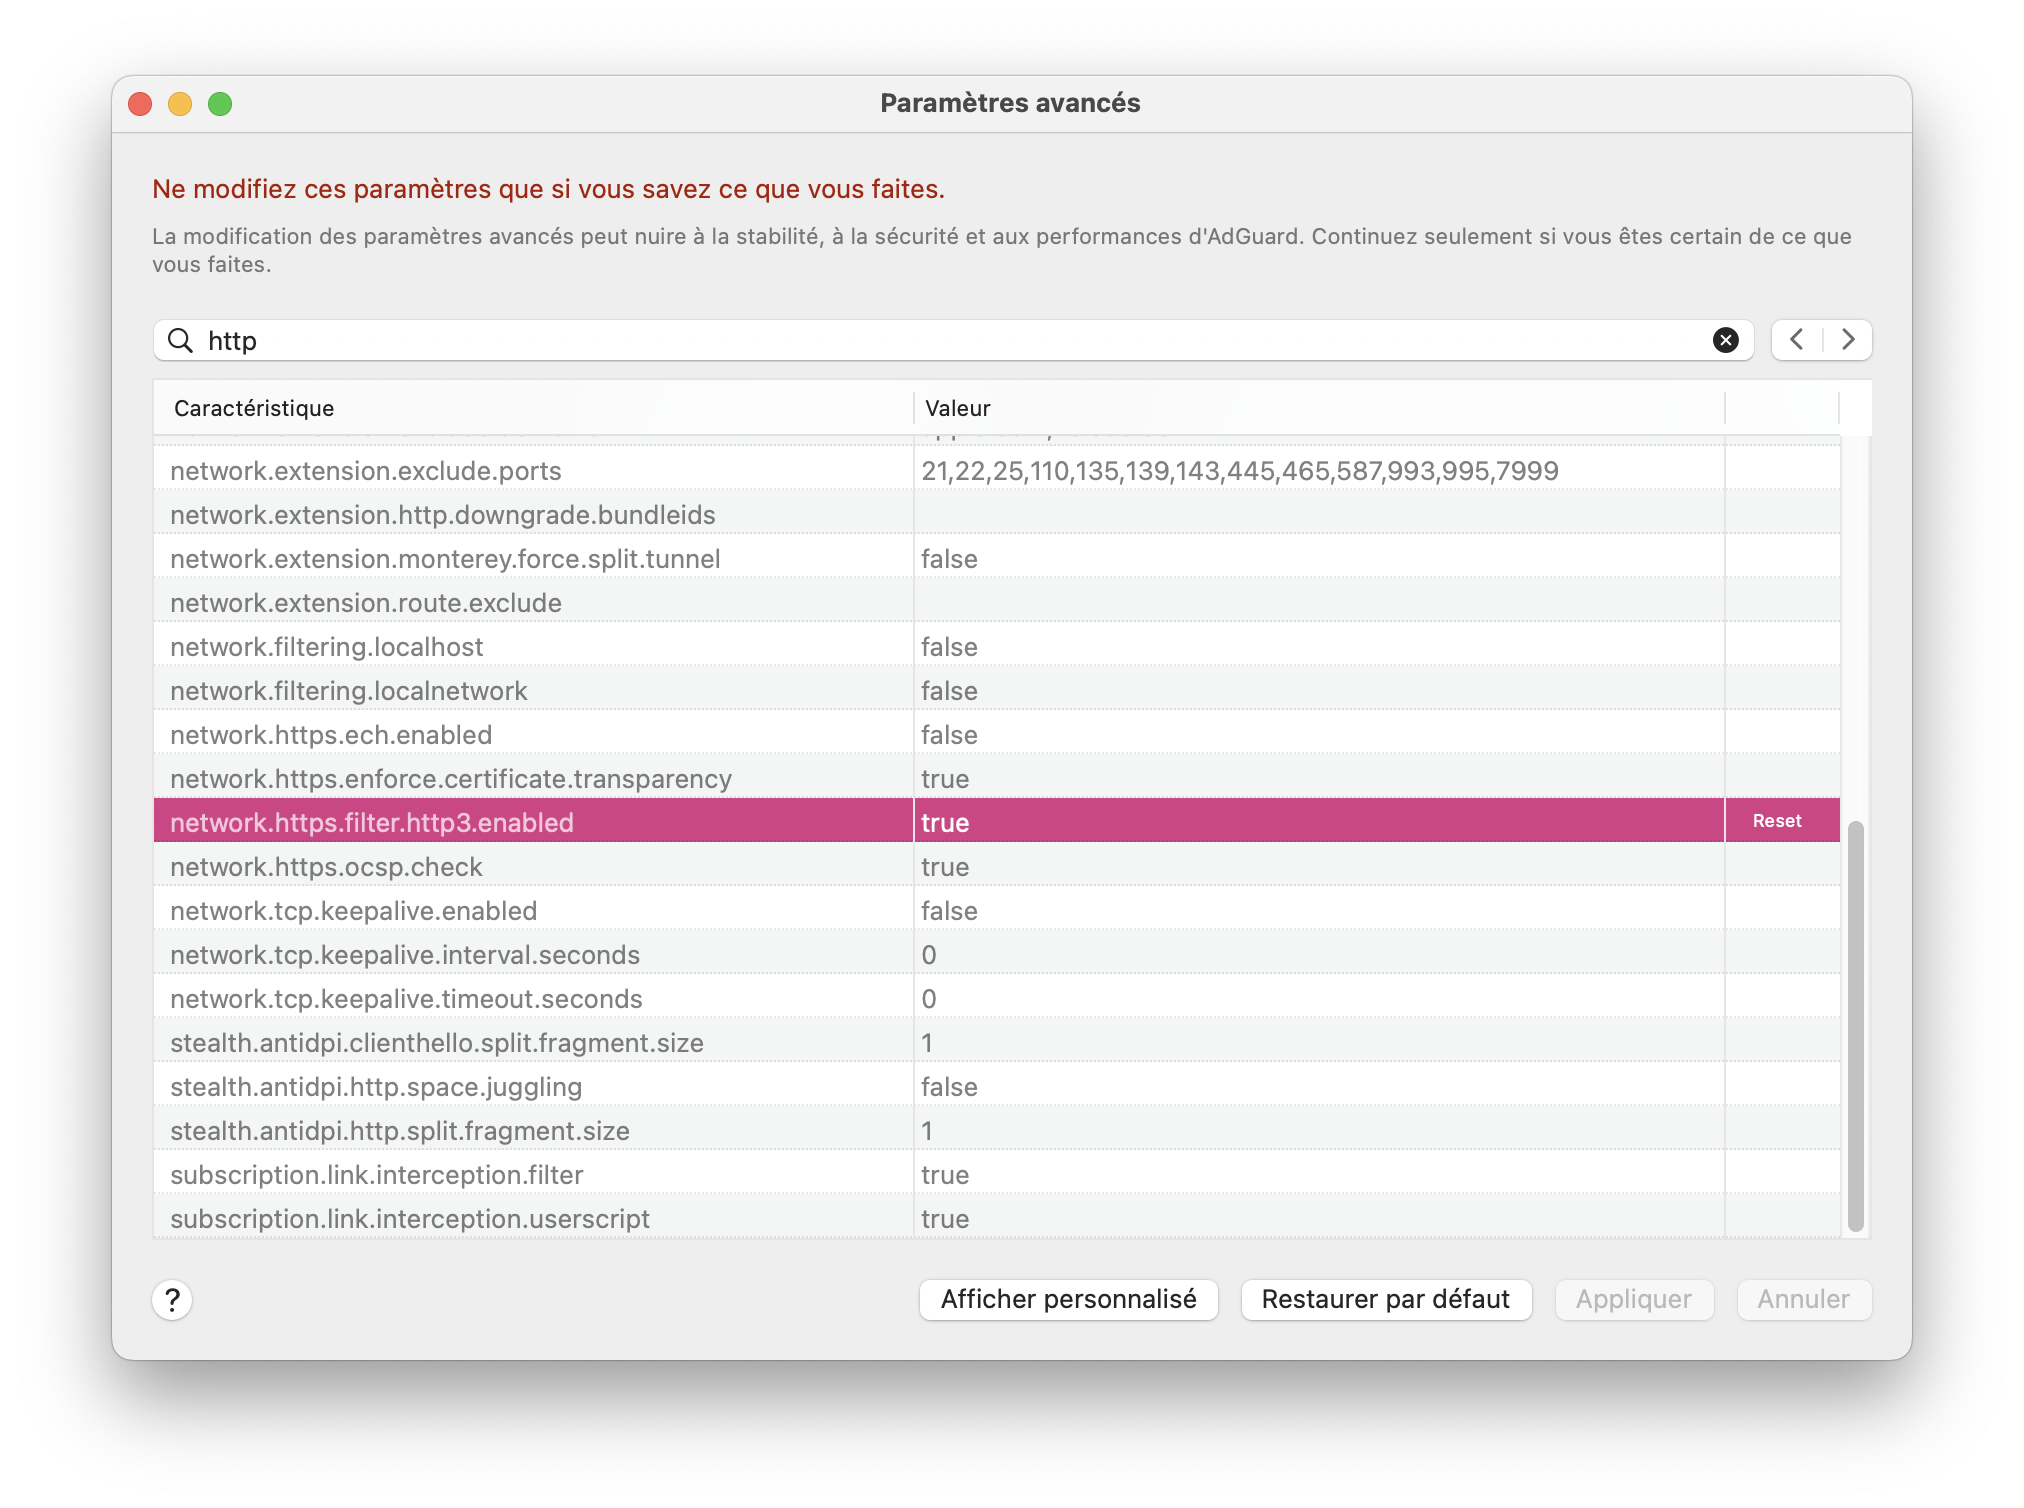Click true value of network.https.ocsp.check

(x=945, y=867)
